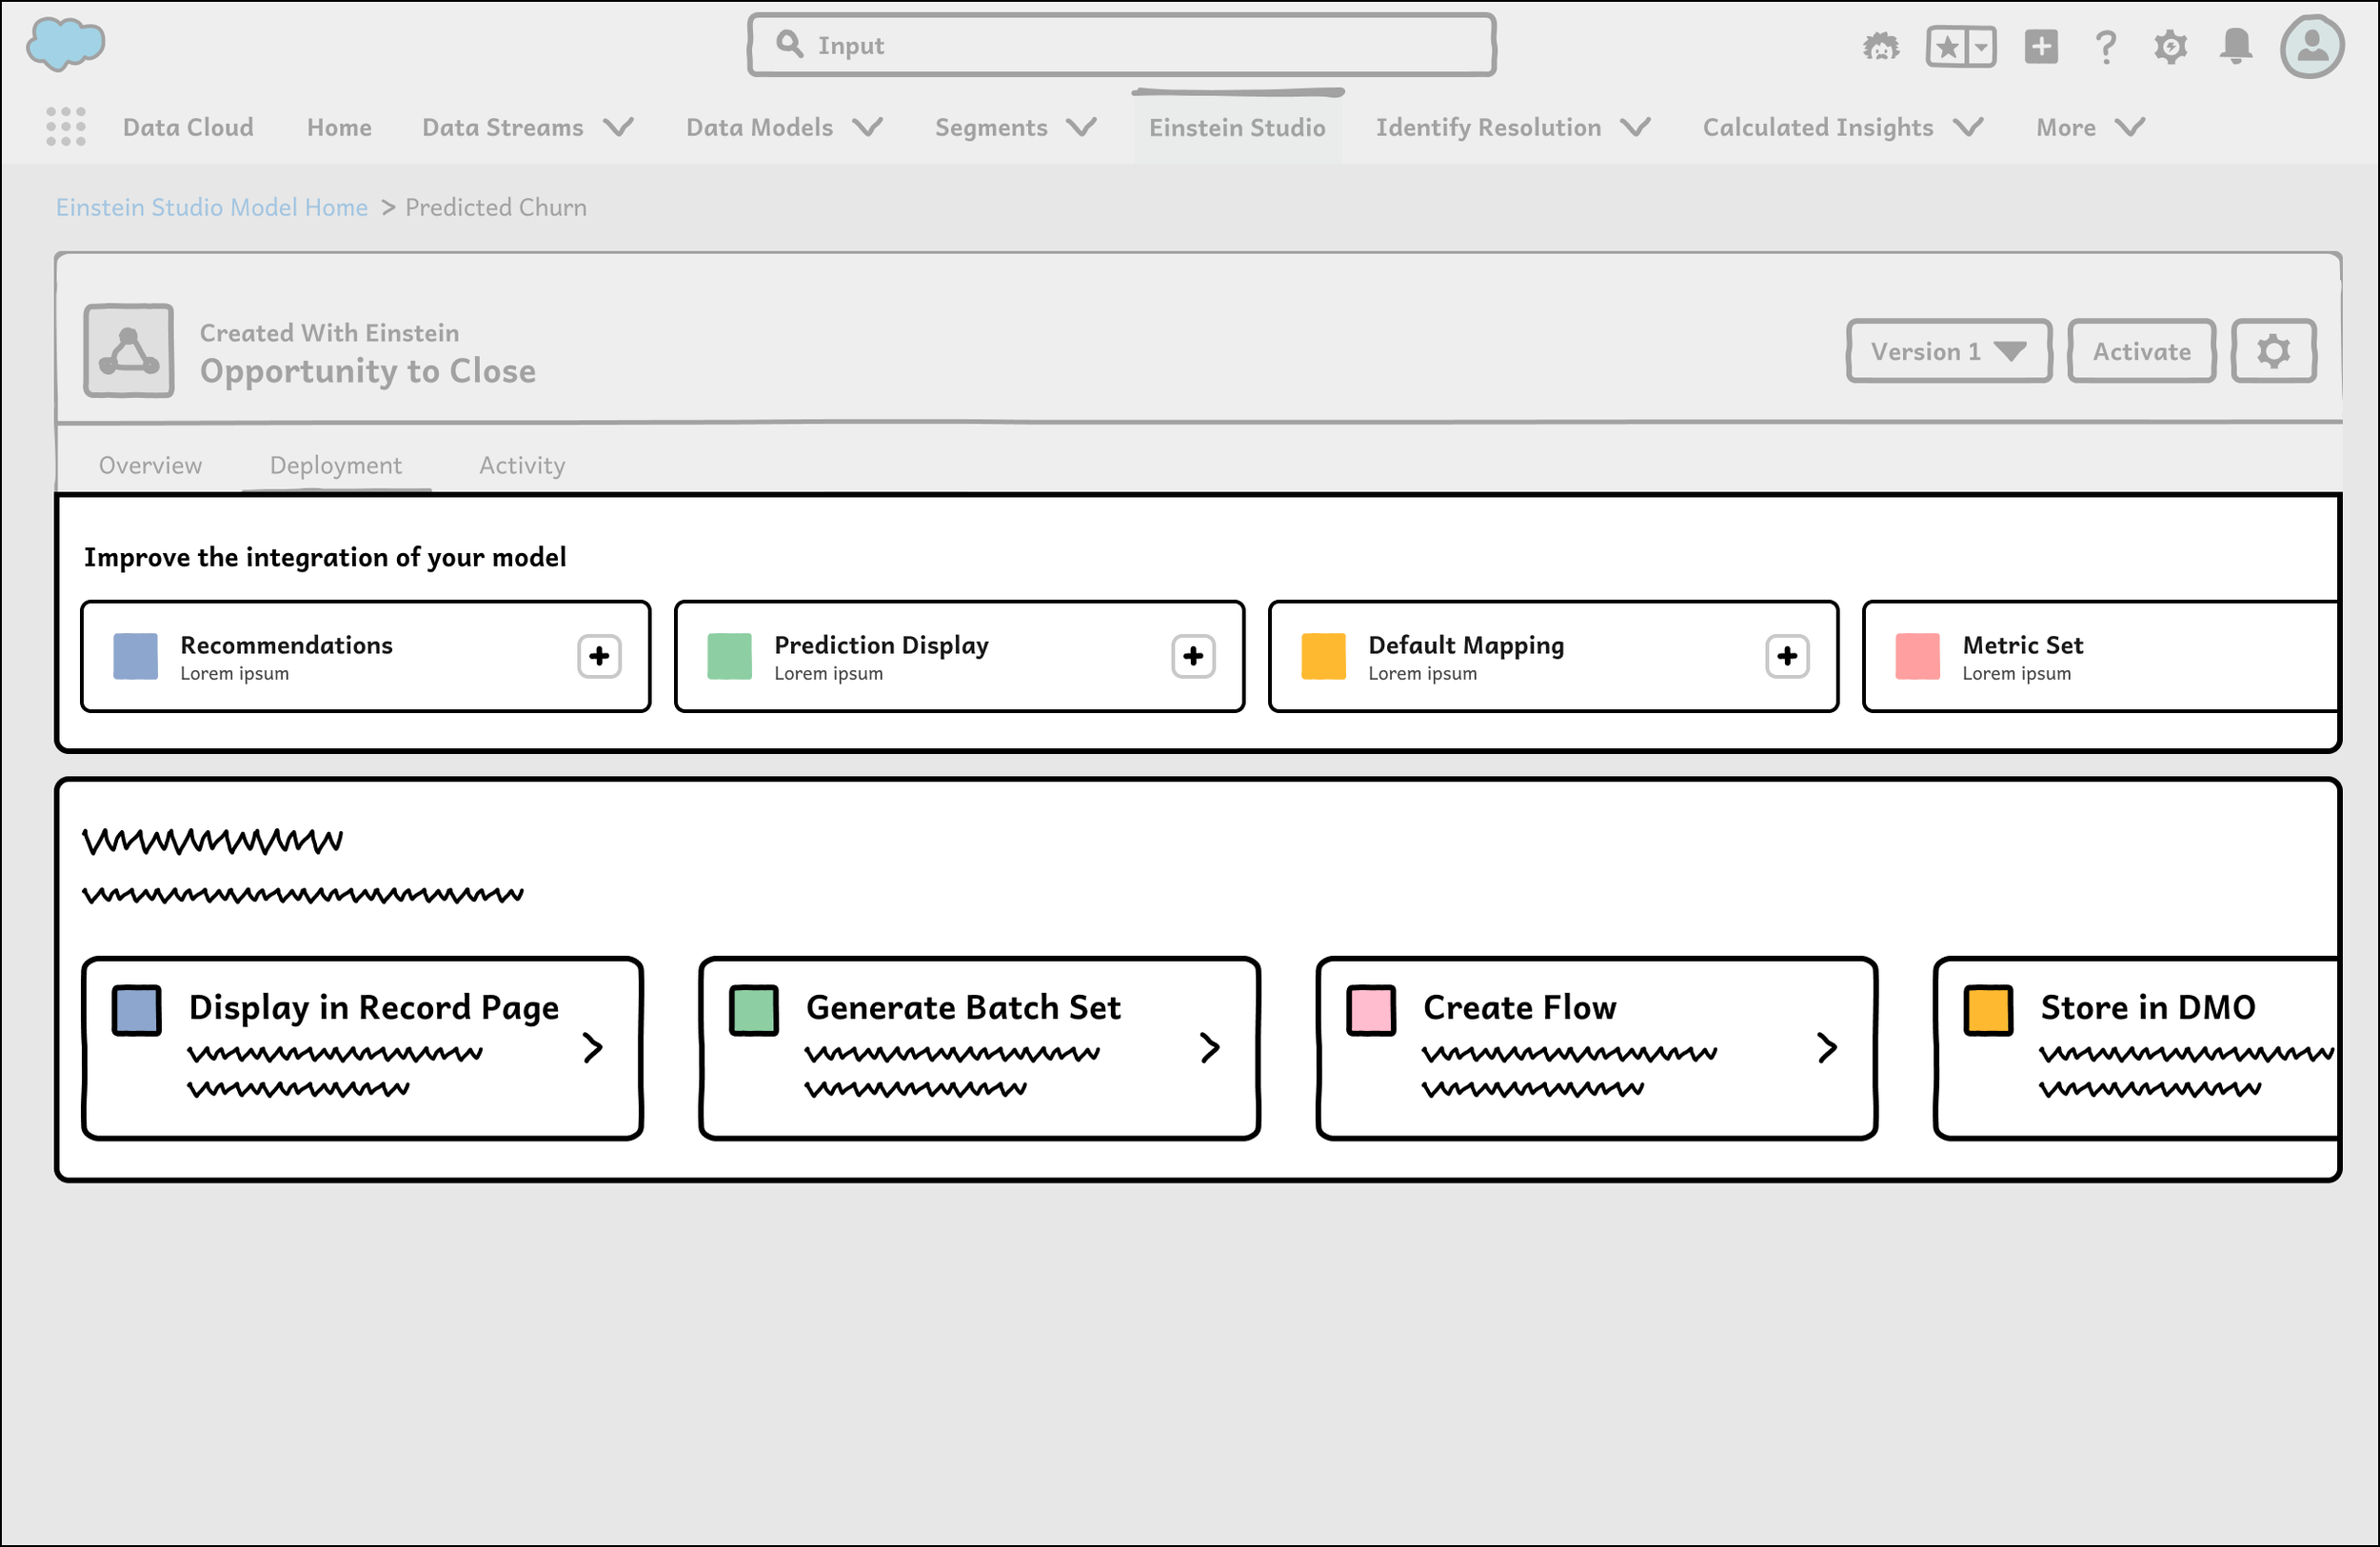
Task: Expand the Version 1 dropdown
Action: point(1948,351)
